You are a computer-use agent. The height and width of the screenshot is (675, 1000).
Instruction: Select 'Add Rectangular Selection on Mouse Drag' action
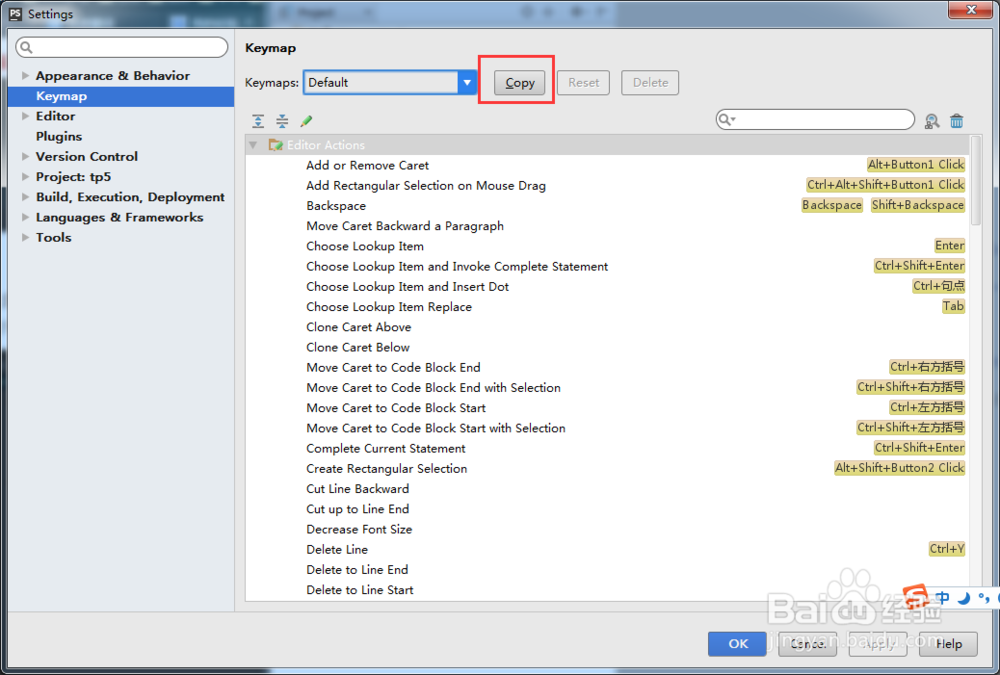426,186
